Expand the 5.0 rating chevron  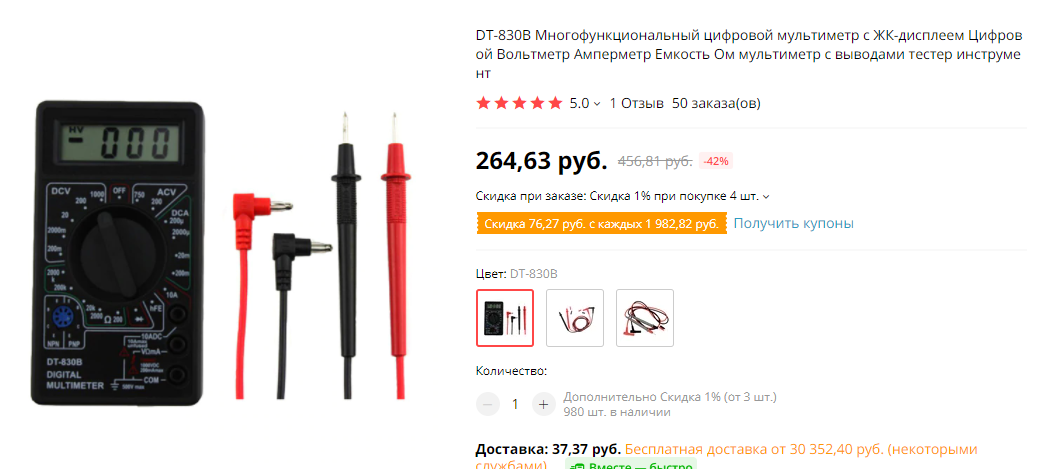point(597,103)
